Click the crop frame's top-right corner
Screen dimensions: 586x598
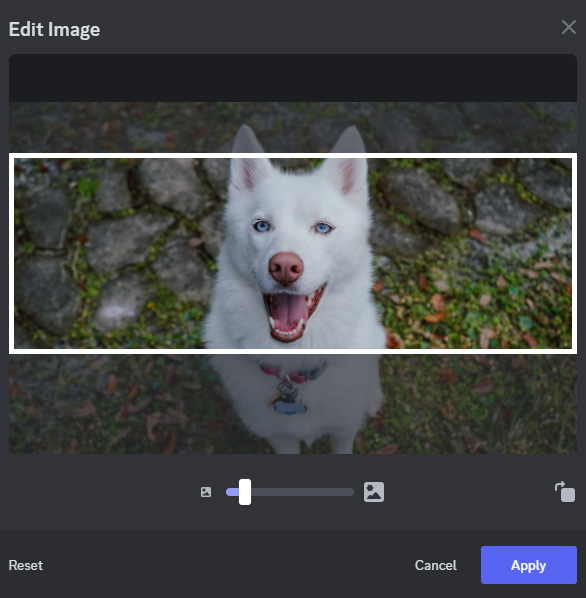coord(574,156)
